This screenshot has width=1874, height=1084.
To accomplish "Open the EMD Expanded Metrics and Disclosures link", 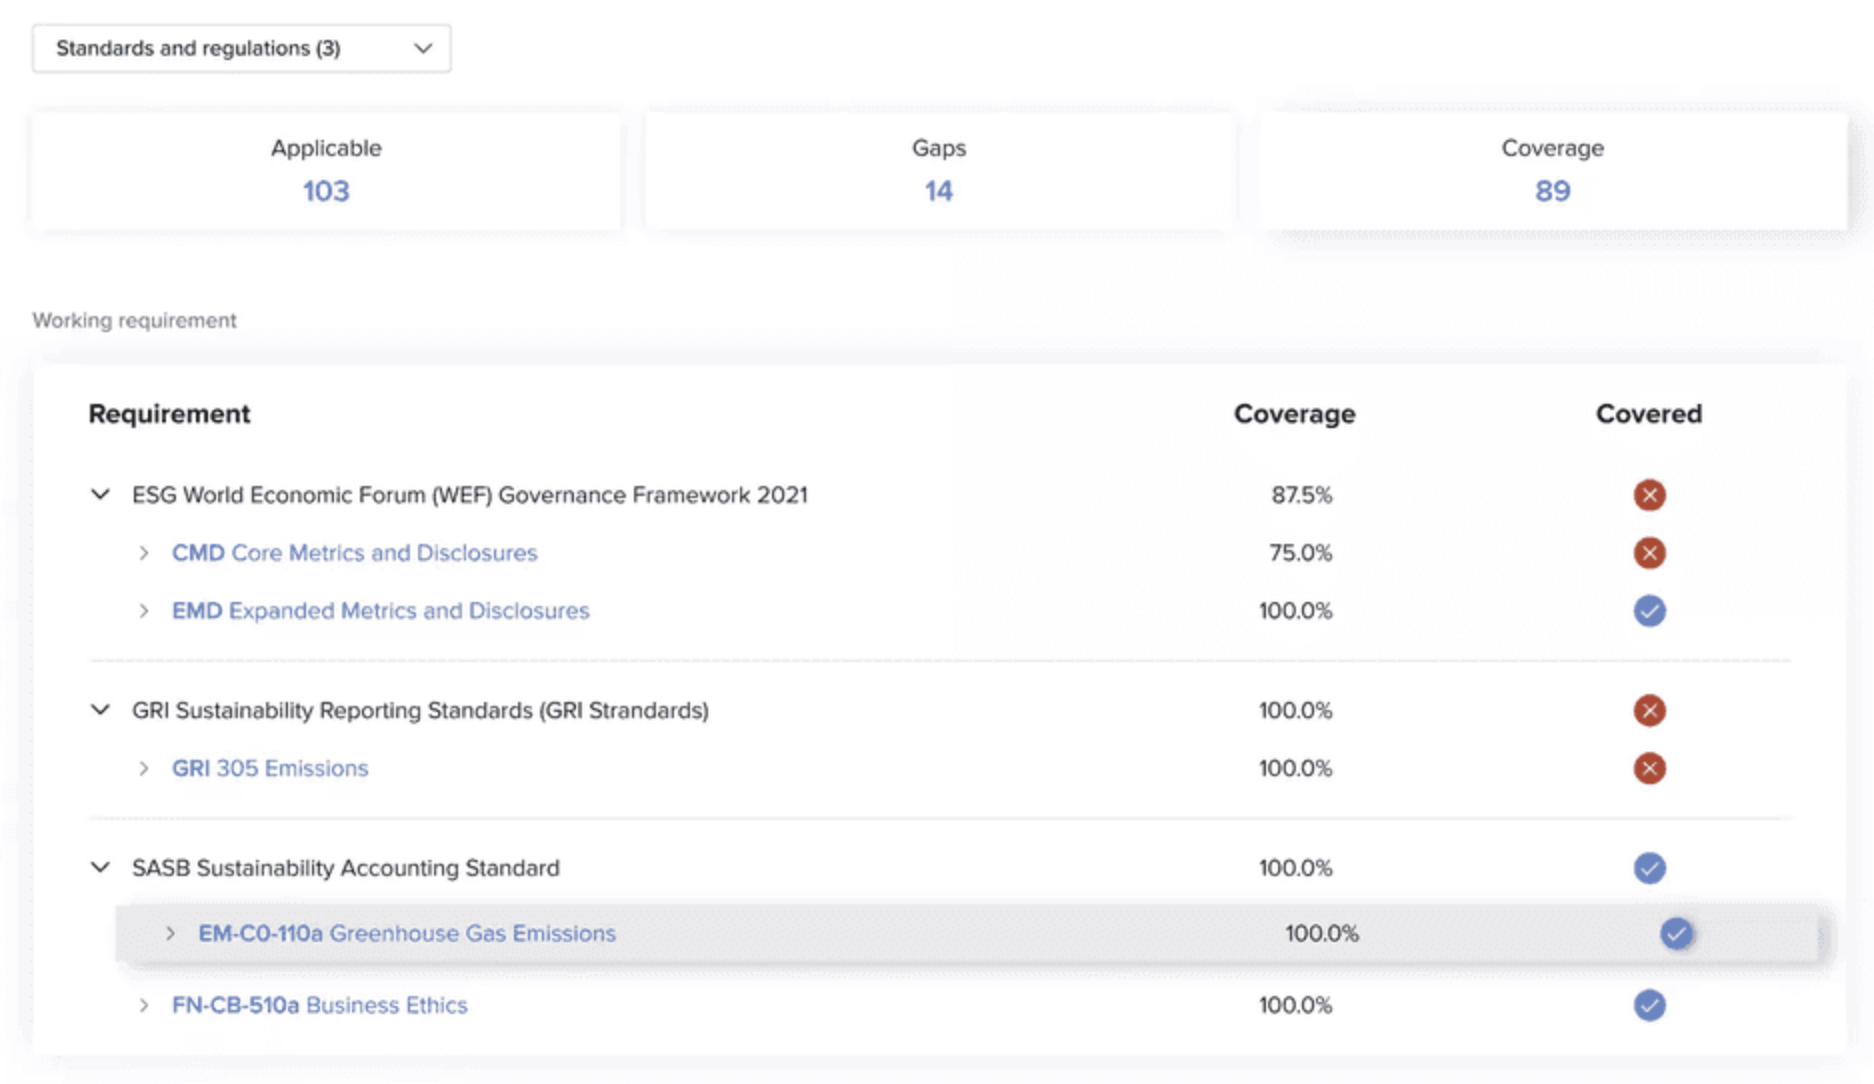I will point(380,611).
